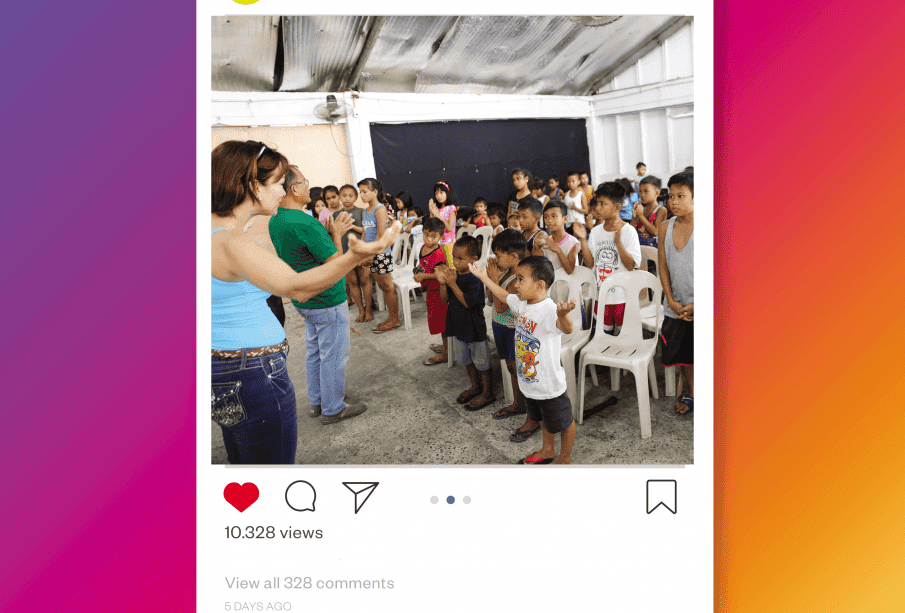905x613 pixels.
Task: Click the 5 DAYS AGO timestamp
Action: pyautogui.click(x=258, y=606)
